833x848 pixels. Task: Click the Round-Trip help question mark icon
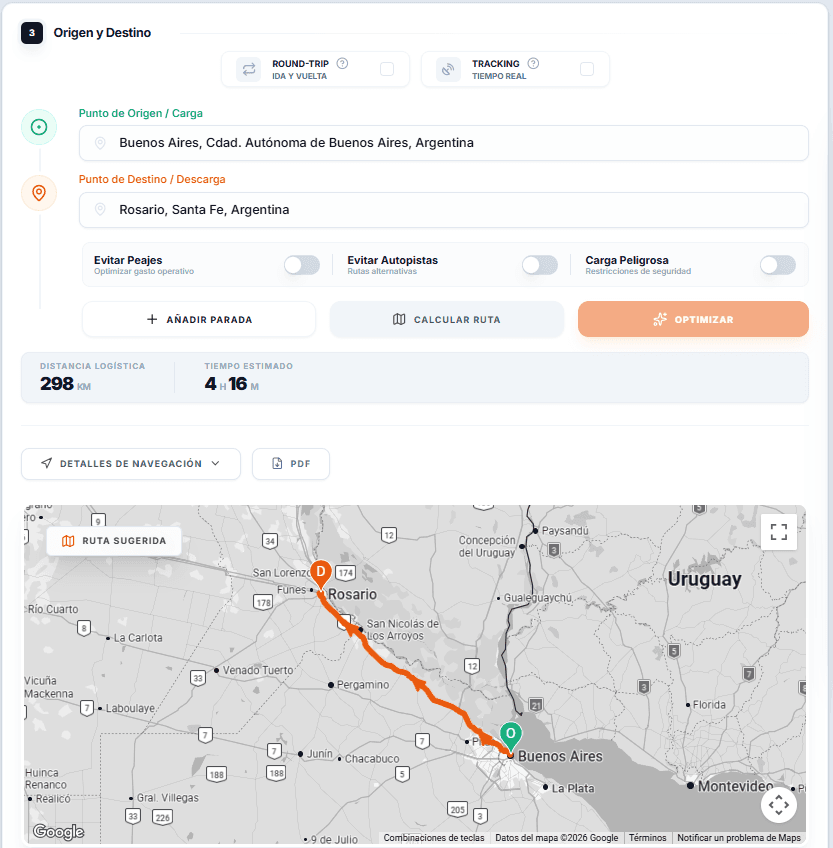tap(343, 63)
